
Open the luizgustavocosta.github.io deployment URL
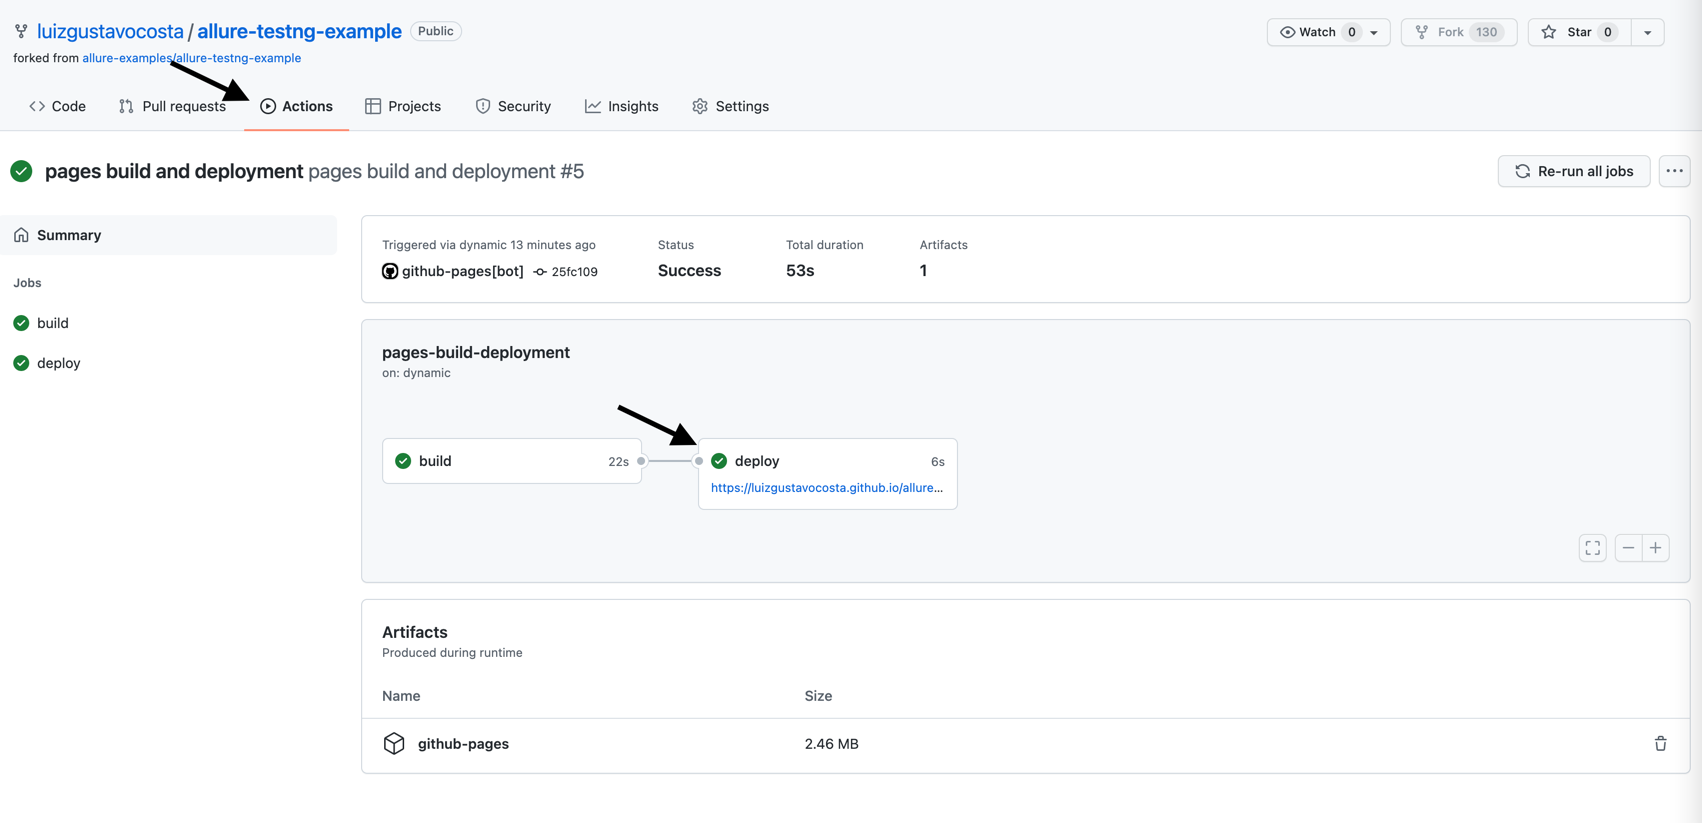(827, 488)
